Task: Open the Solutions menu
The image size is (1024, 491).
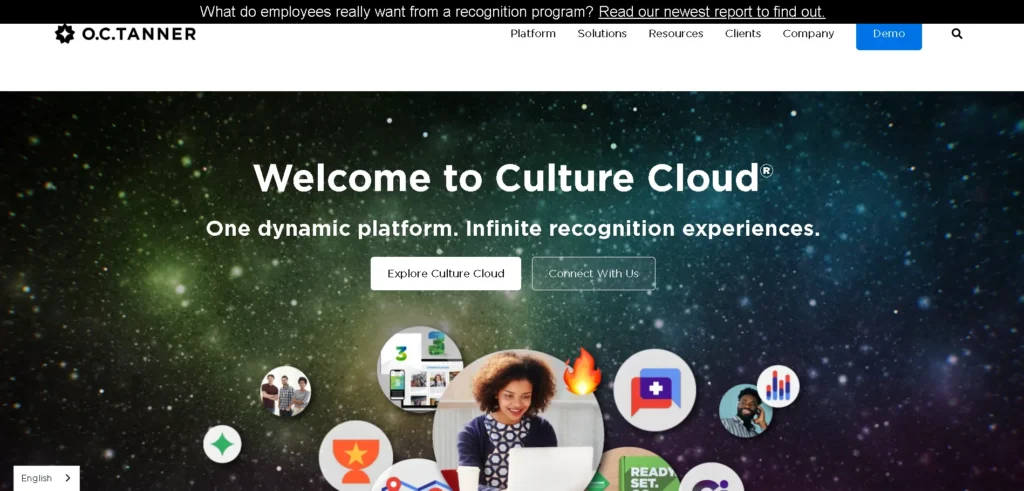Action: click(x=601, y=34)
